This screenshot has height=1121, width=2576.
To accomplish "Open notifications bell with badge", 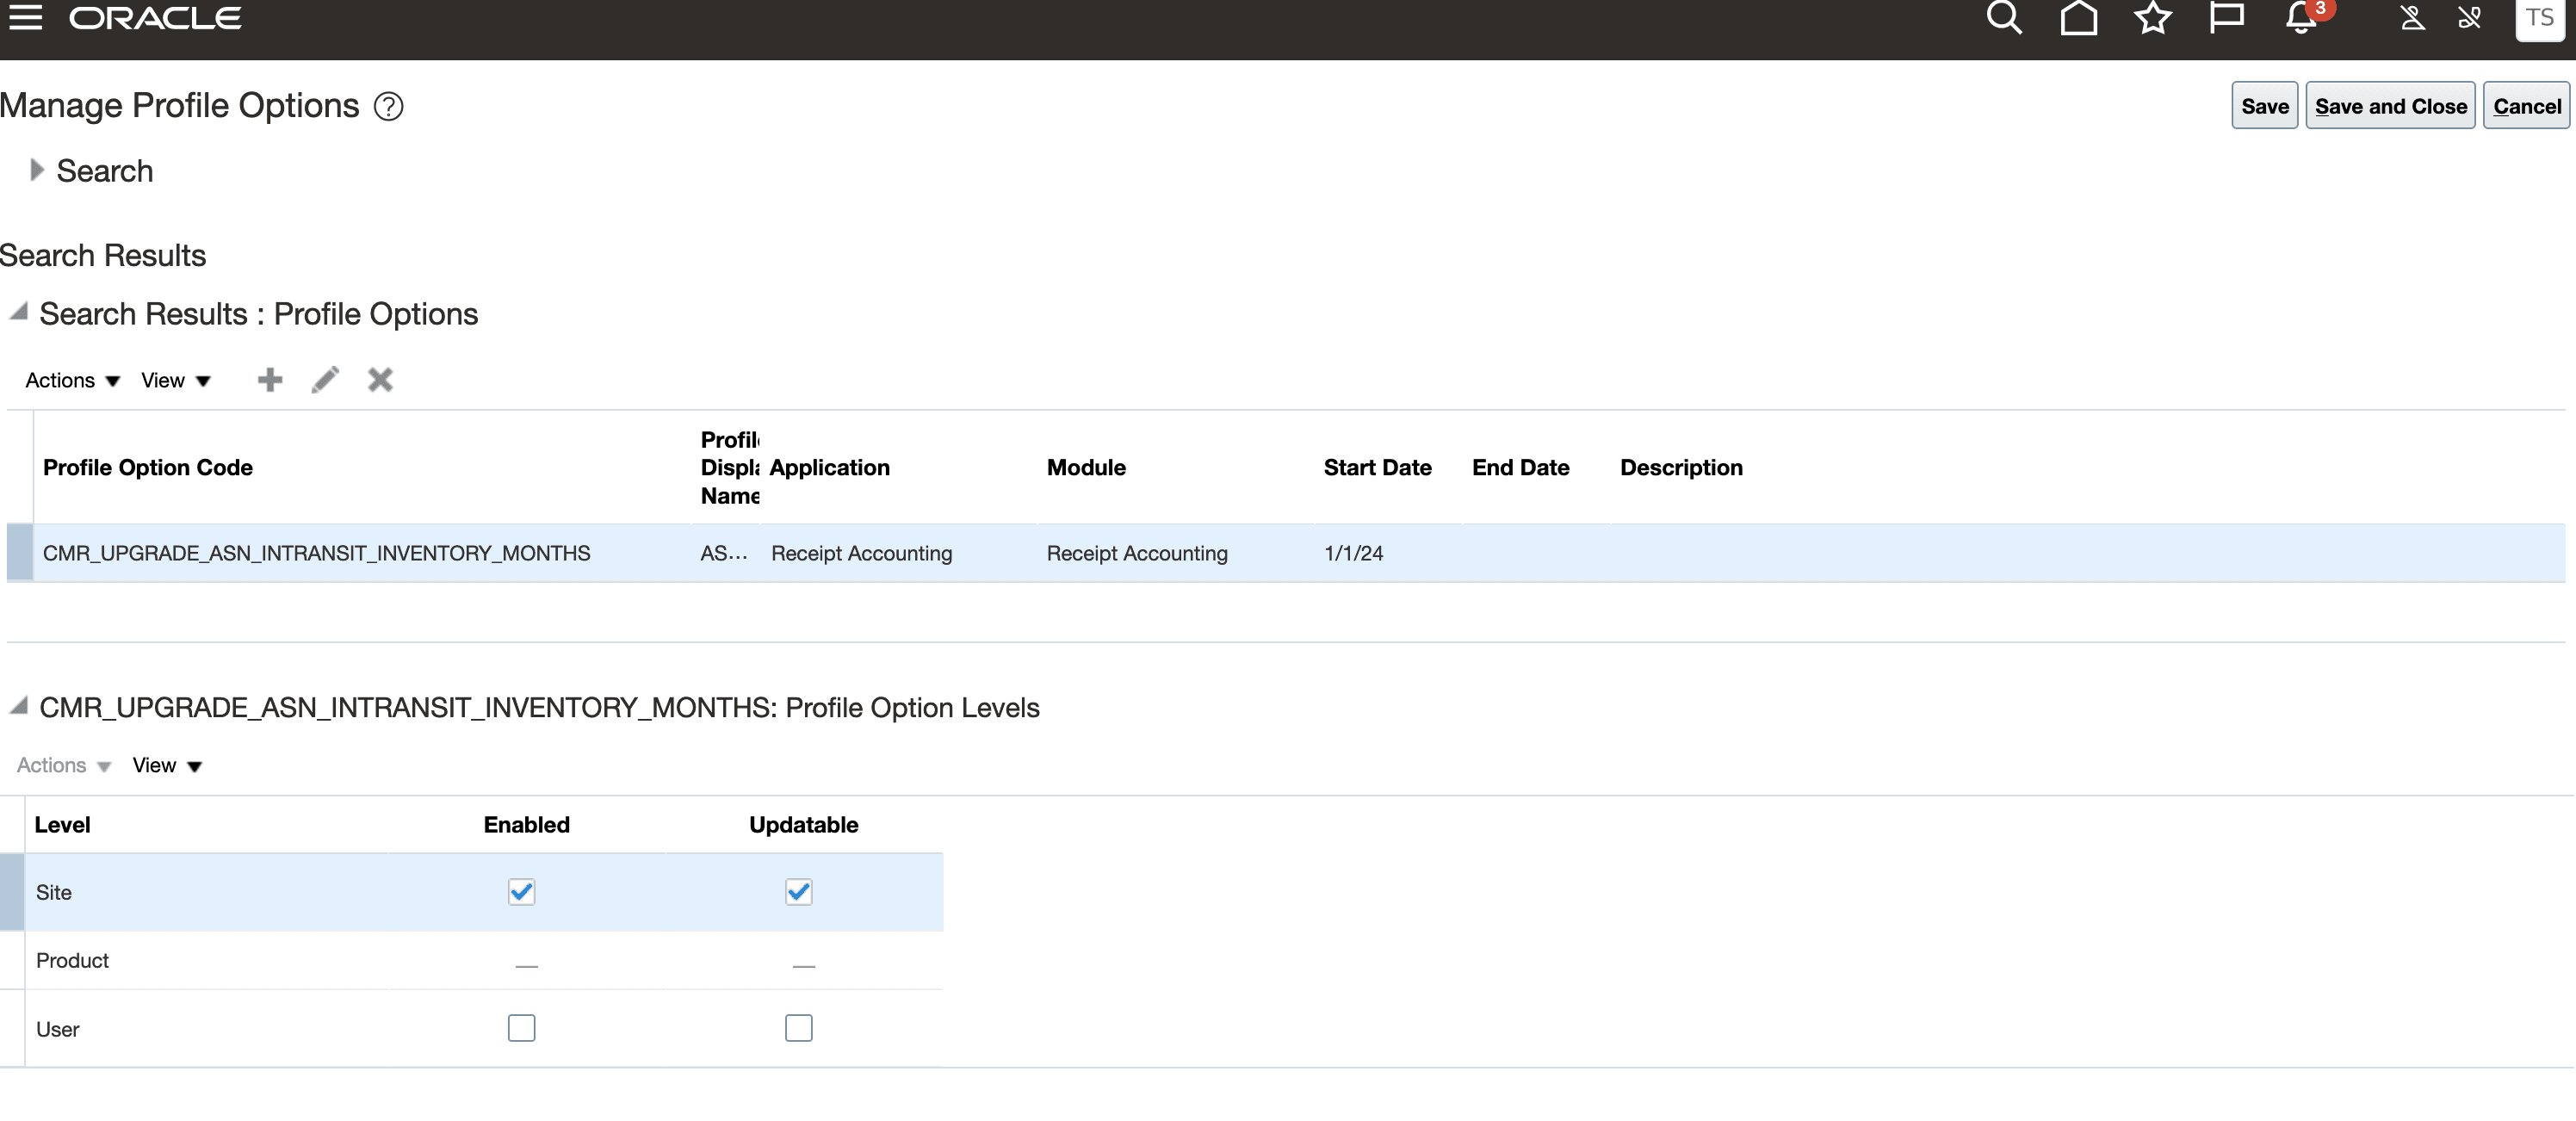I will [2301, 18].
